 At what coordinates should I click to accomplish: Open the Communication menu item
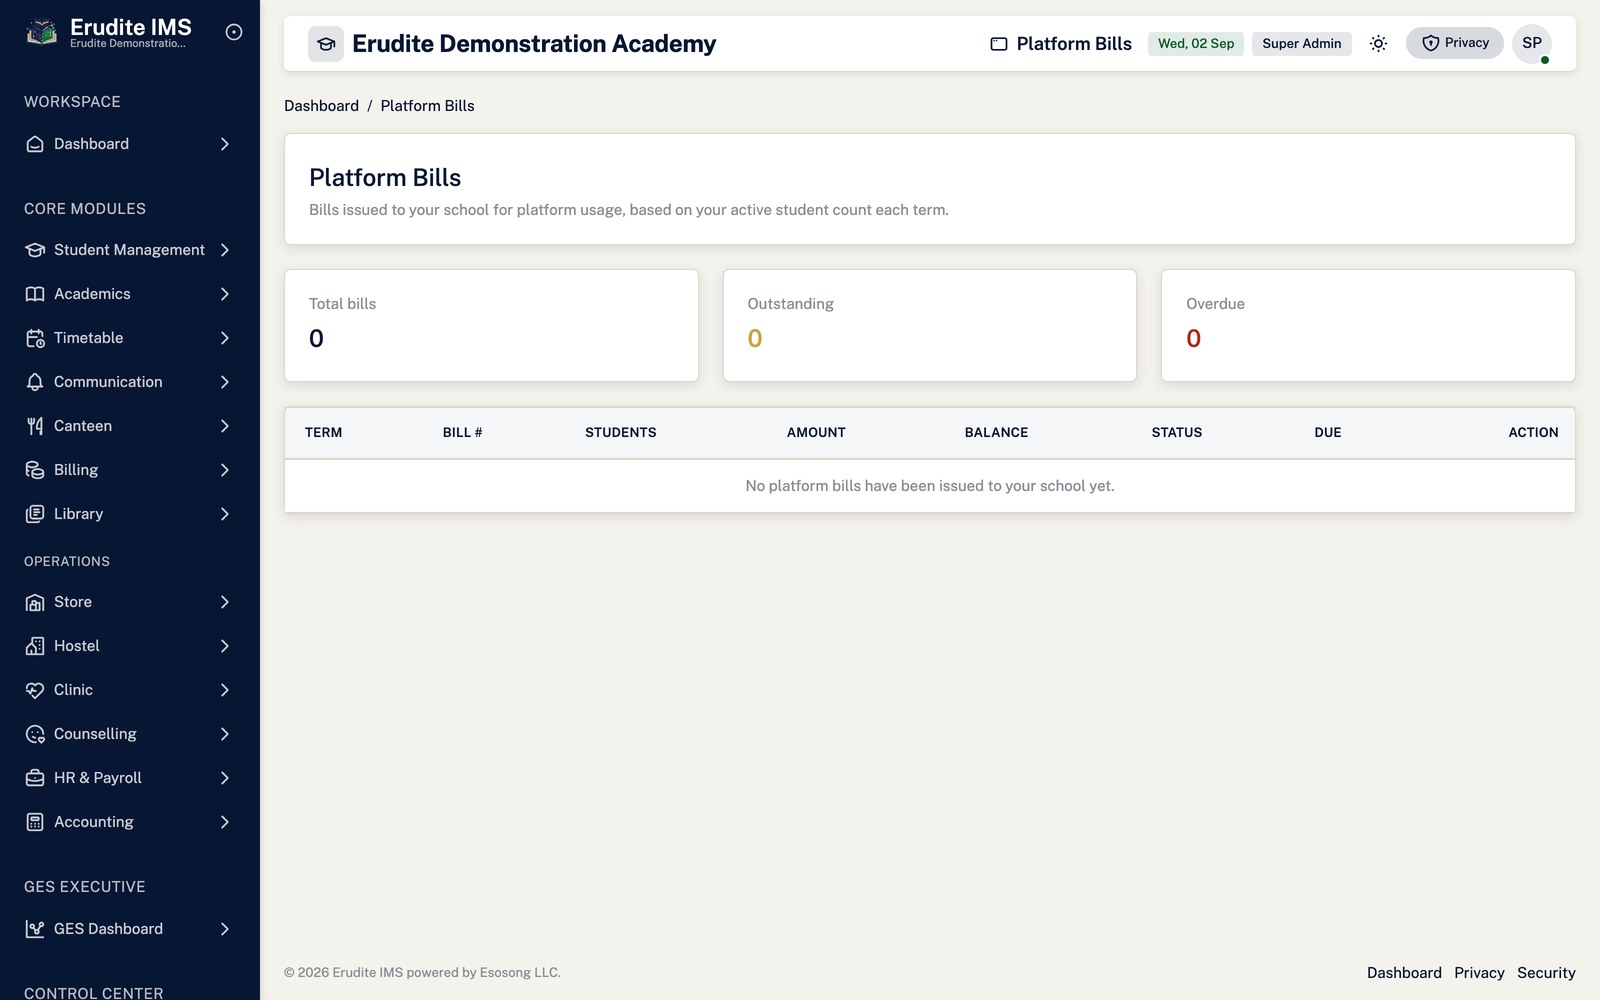coord(130,382)
